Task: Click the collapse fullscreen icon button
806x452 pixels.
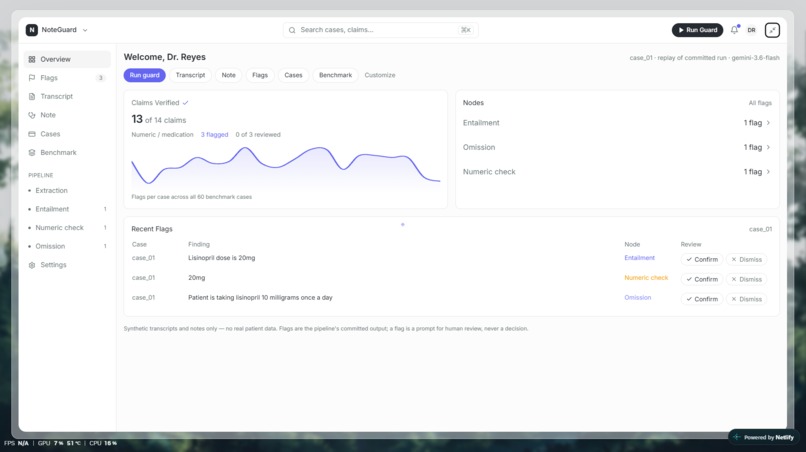Action: 772,30
